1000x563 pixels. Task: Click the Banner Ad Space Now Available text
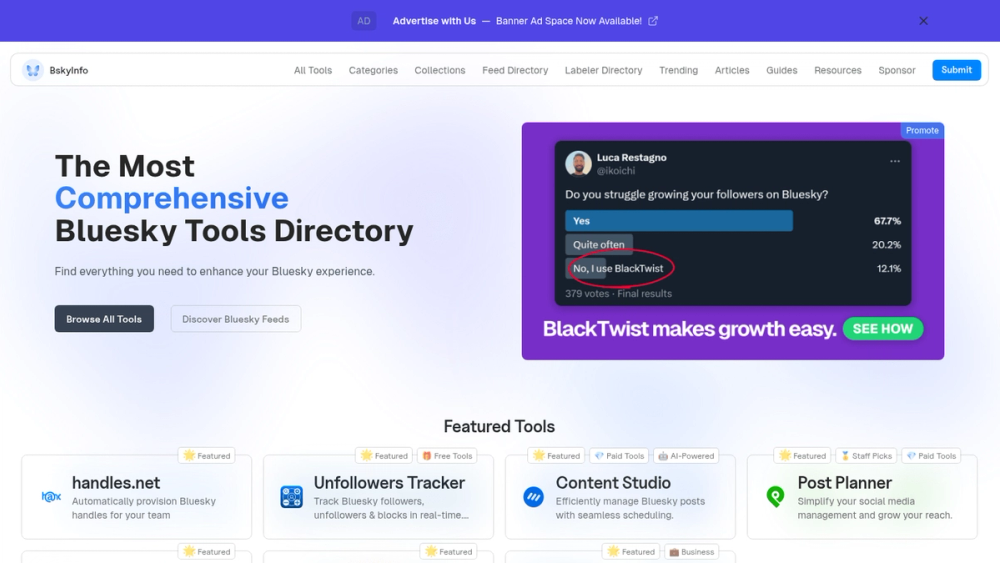tap(569, 21)
